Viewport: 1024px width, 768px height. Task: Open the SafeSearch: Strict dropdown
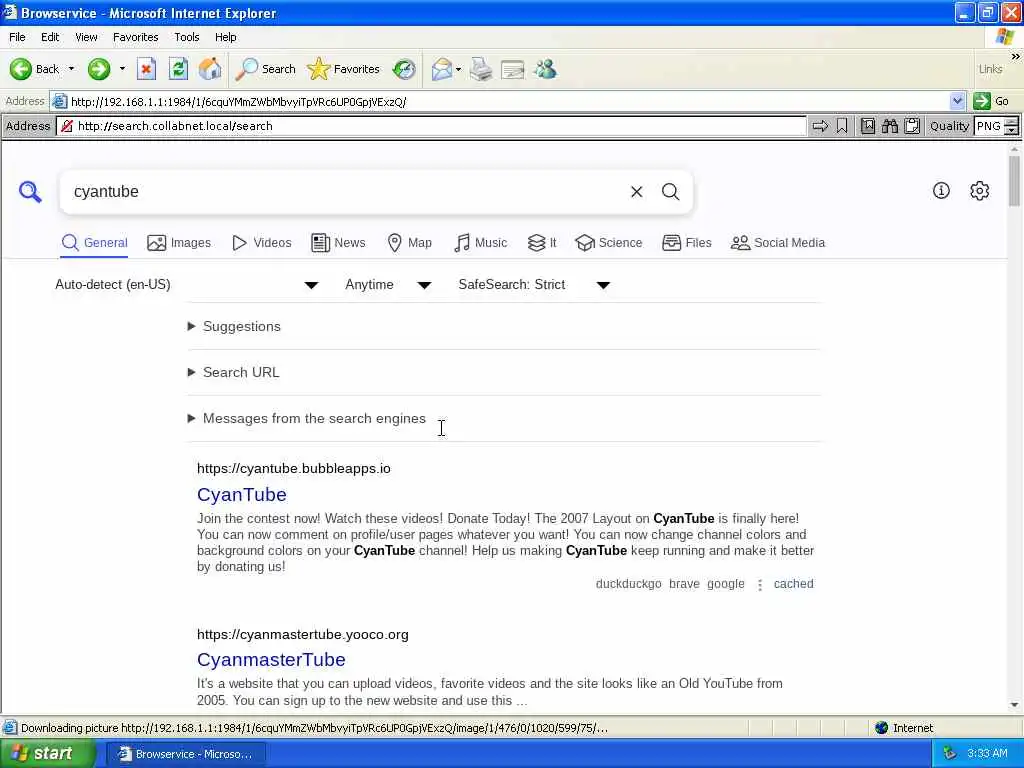534,285
